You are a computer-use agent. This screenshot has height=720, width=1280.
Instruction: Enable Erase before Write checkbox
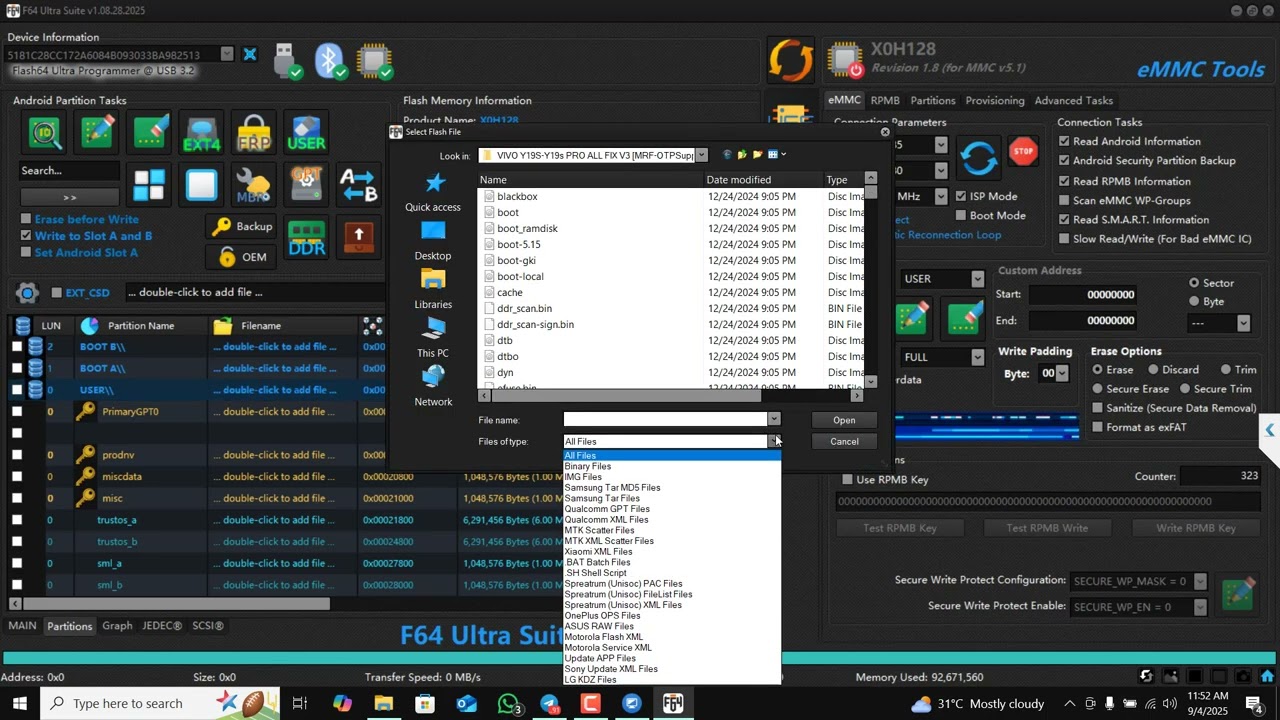[x=26, y=219]
